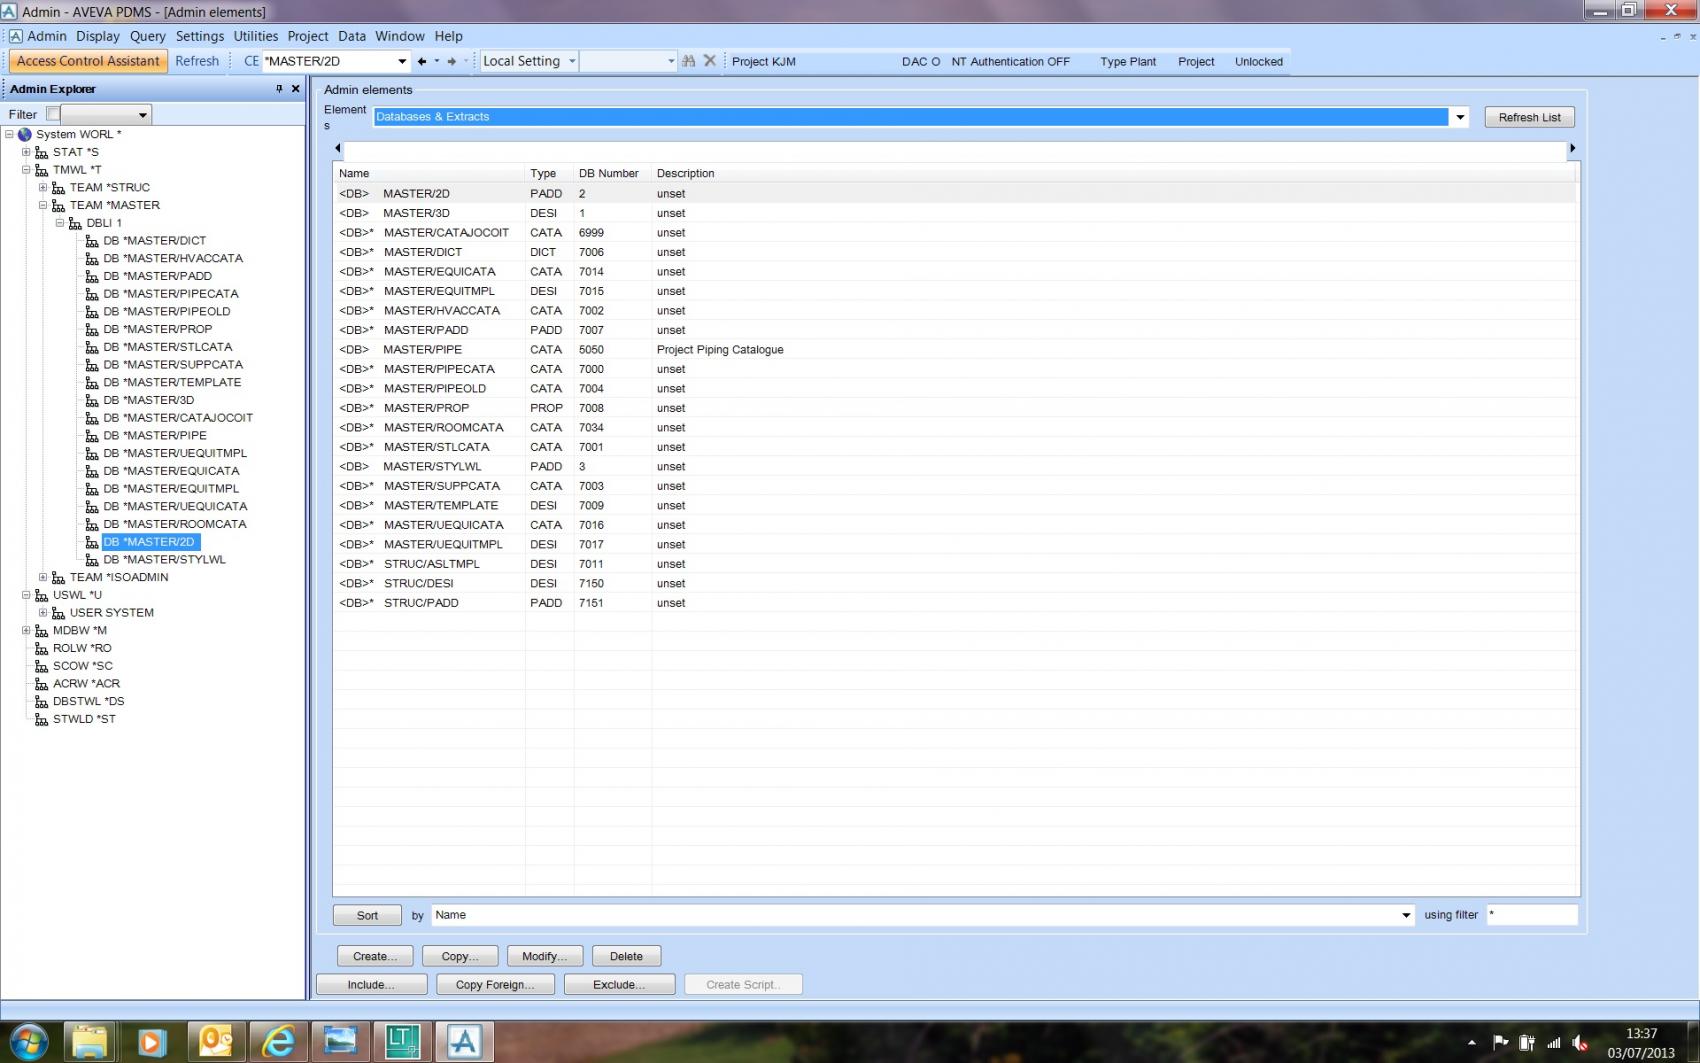The image size is (1700, 1063).
Task: Click the hierarchy icon of DB *MASTER/DICT
Action: [92, 241]
